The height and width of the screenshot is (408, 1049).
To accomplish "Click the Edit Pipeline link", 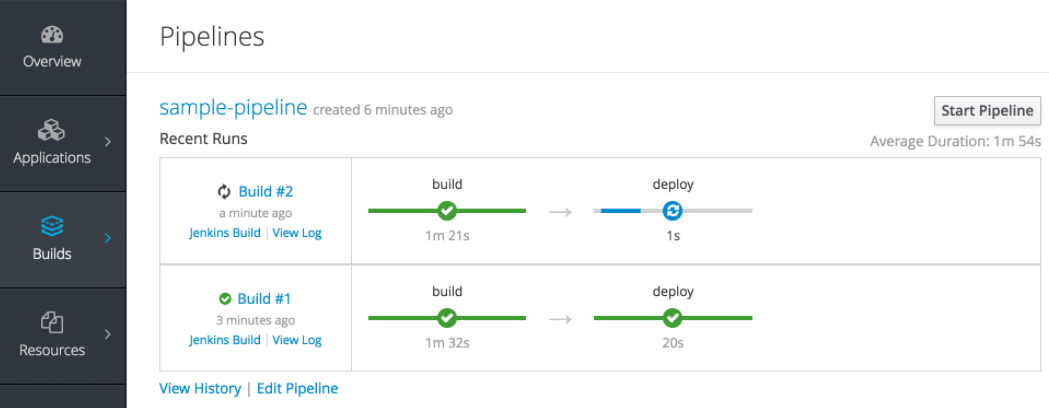I will point(297,388).
